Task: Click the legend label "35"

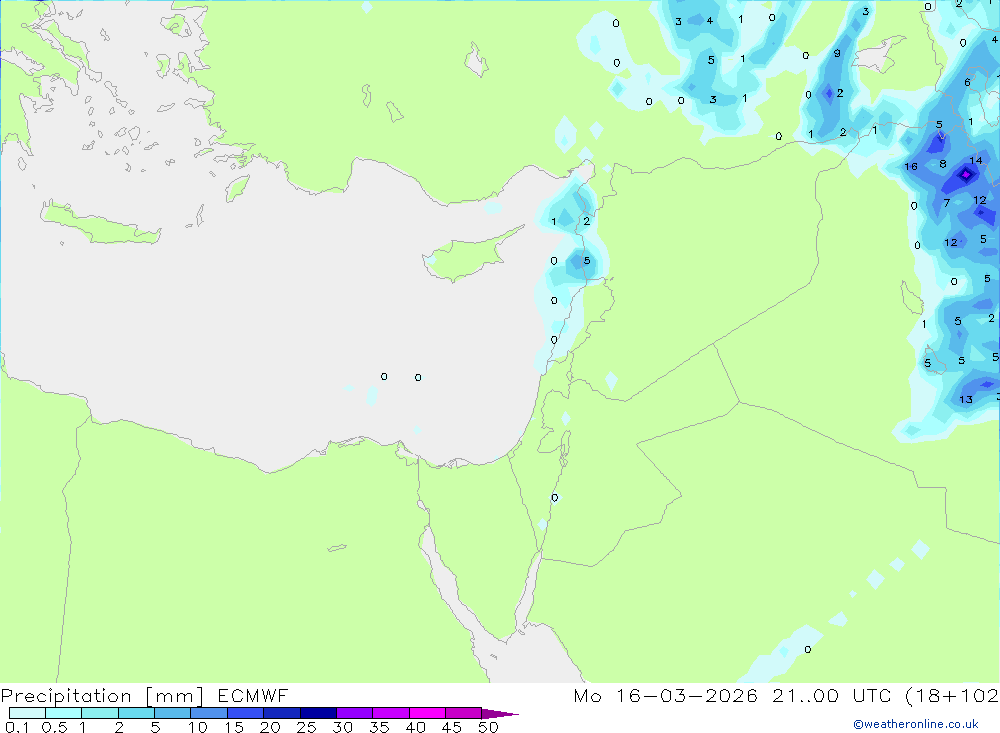Action: click(x=379, y=727)
